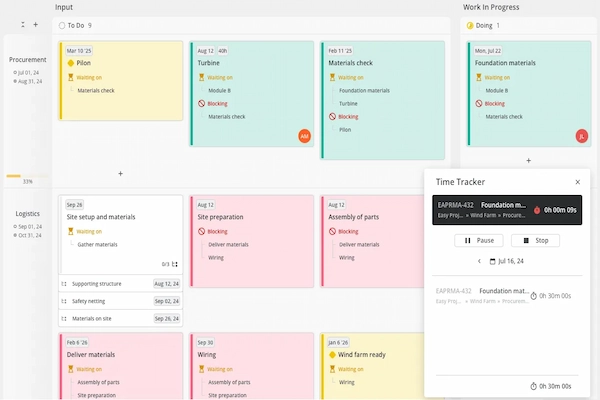Click the Materials on site subtask icon
Viewport: 600px width, 400px height.
point(65,319)
